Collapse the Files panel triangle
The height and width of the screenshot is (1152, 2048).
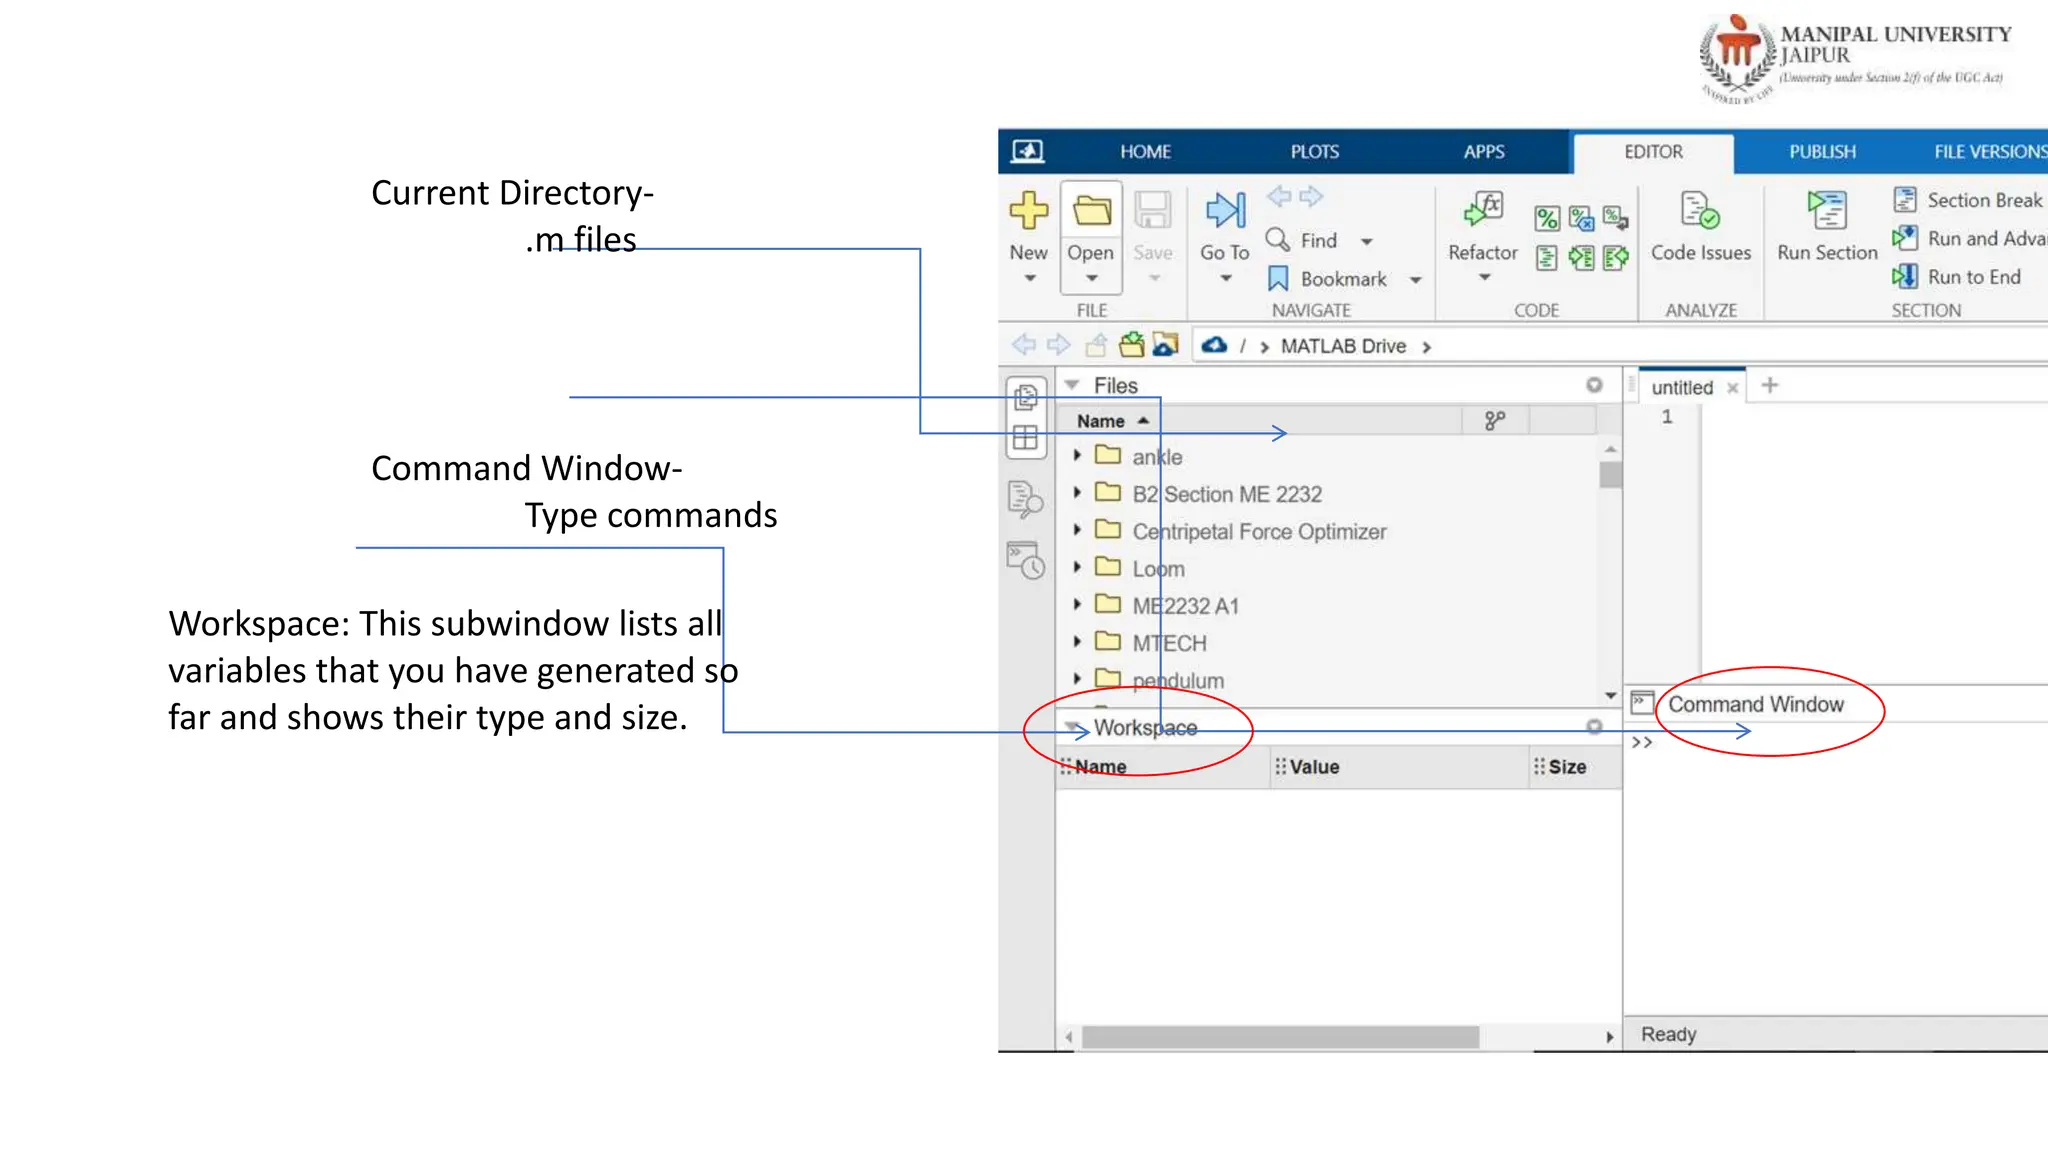1072,385
